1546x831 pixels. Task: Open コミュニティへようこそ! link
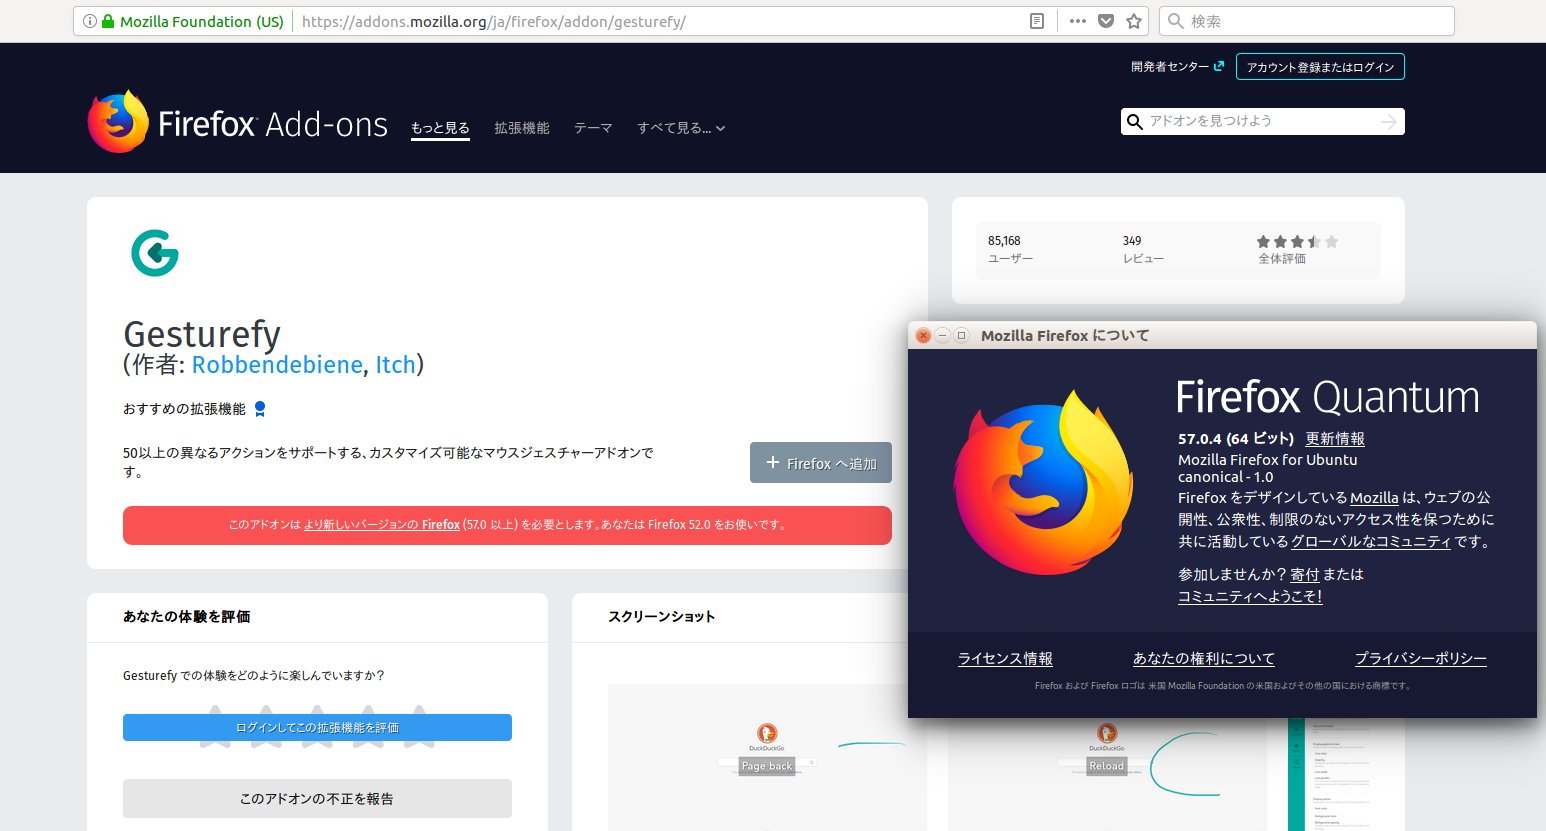1250,597
